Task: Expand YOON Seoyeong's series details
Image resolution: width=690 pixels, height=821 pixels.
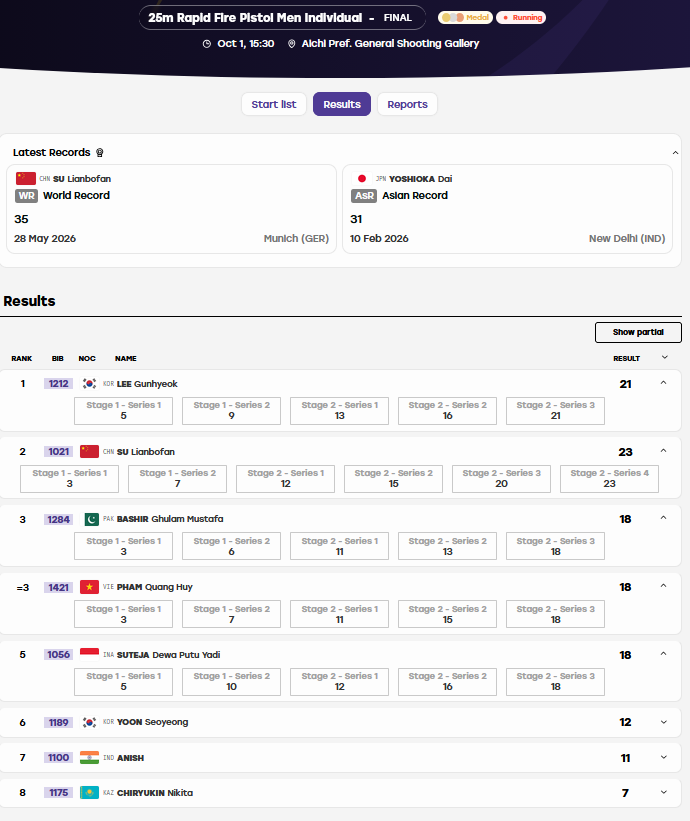Action: click(x=663, y=722)
